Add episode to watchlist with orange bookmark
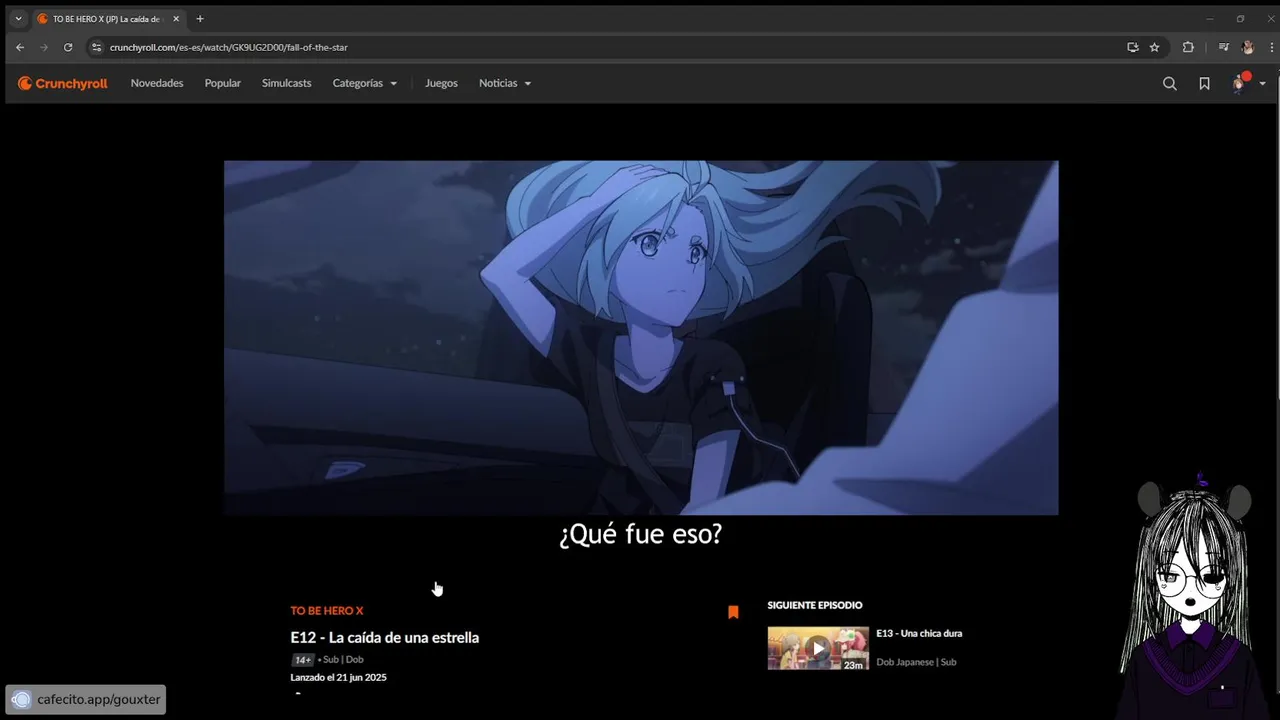Screen dimensions: 1280x720 [x=733, y=612]
